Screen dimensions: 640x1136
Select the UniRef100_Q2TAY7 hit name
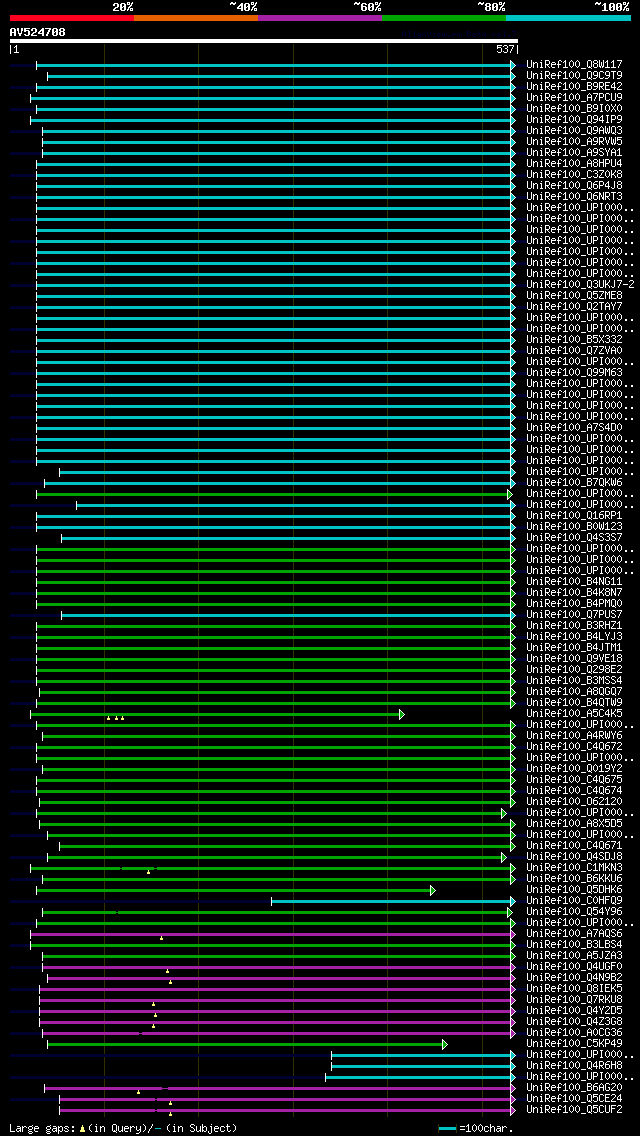point(574,306)
